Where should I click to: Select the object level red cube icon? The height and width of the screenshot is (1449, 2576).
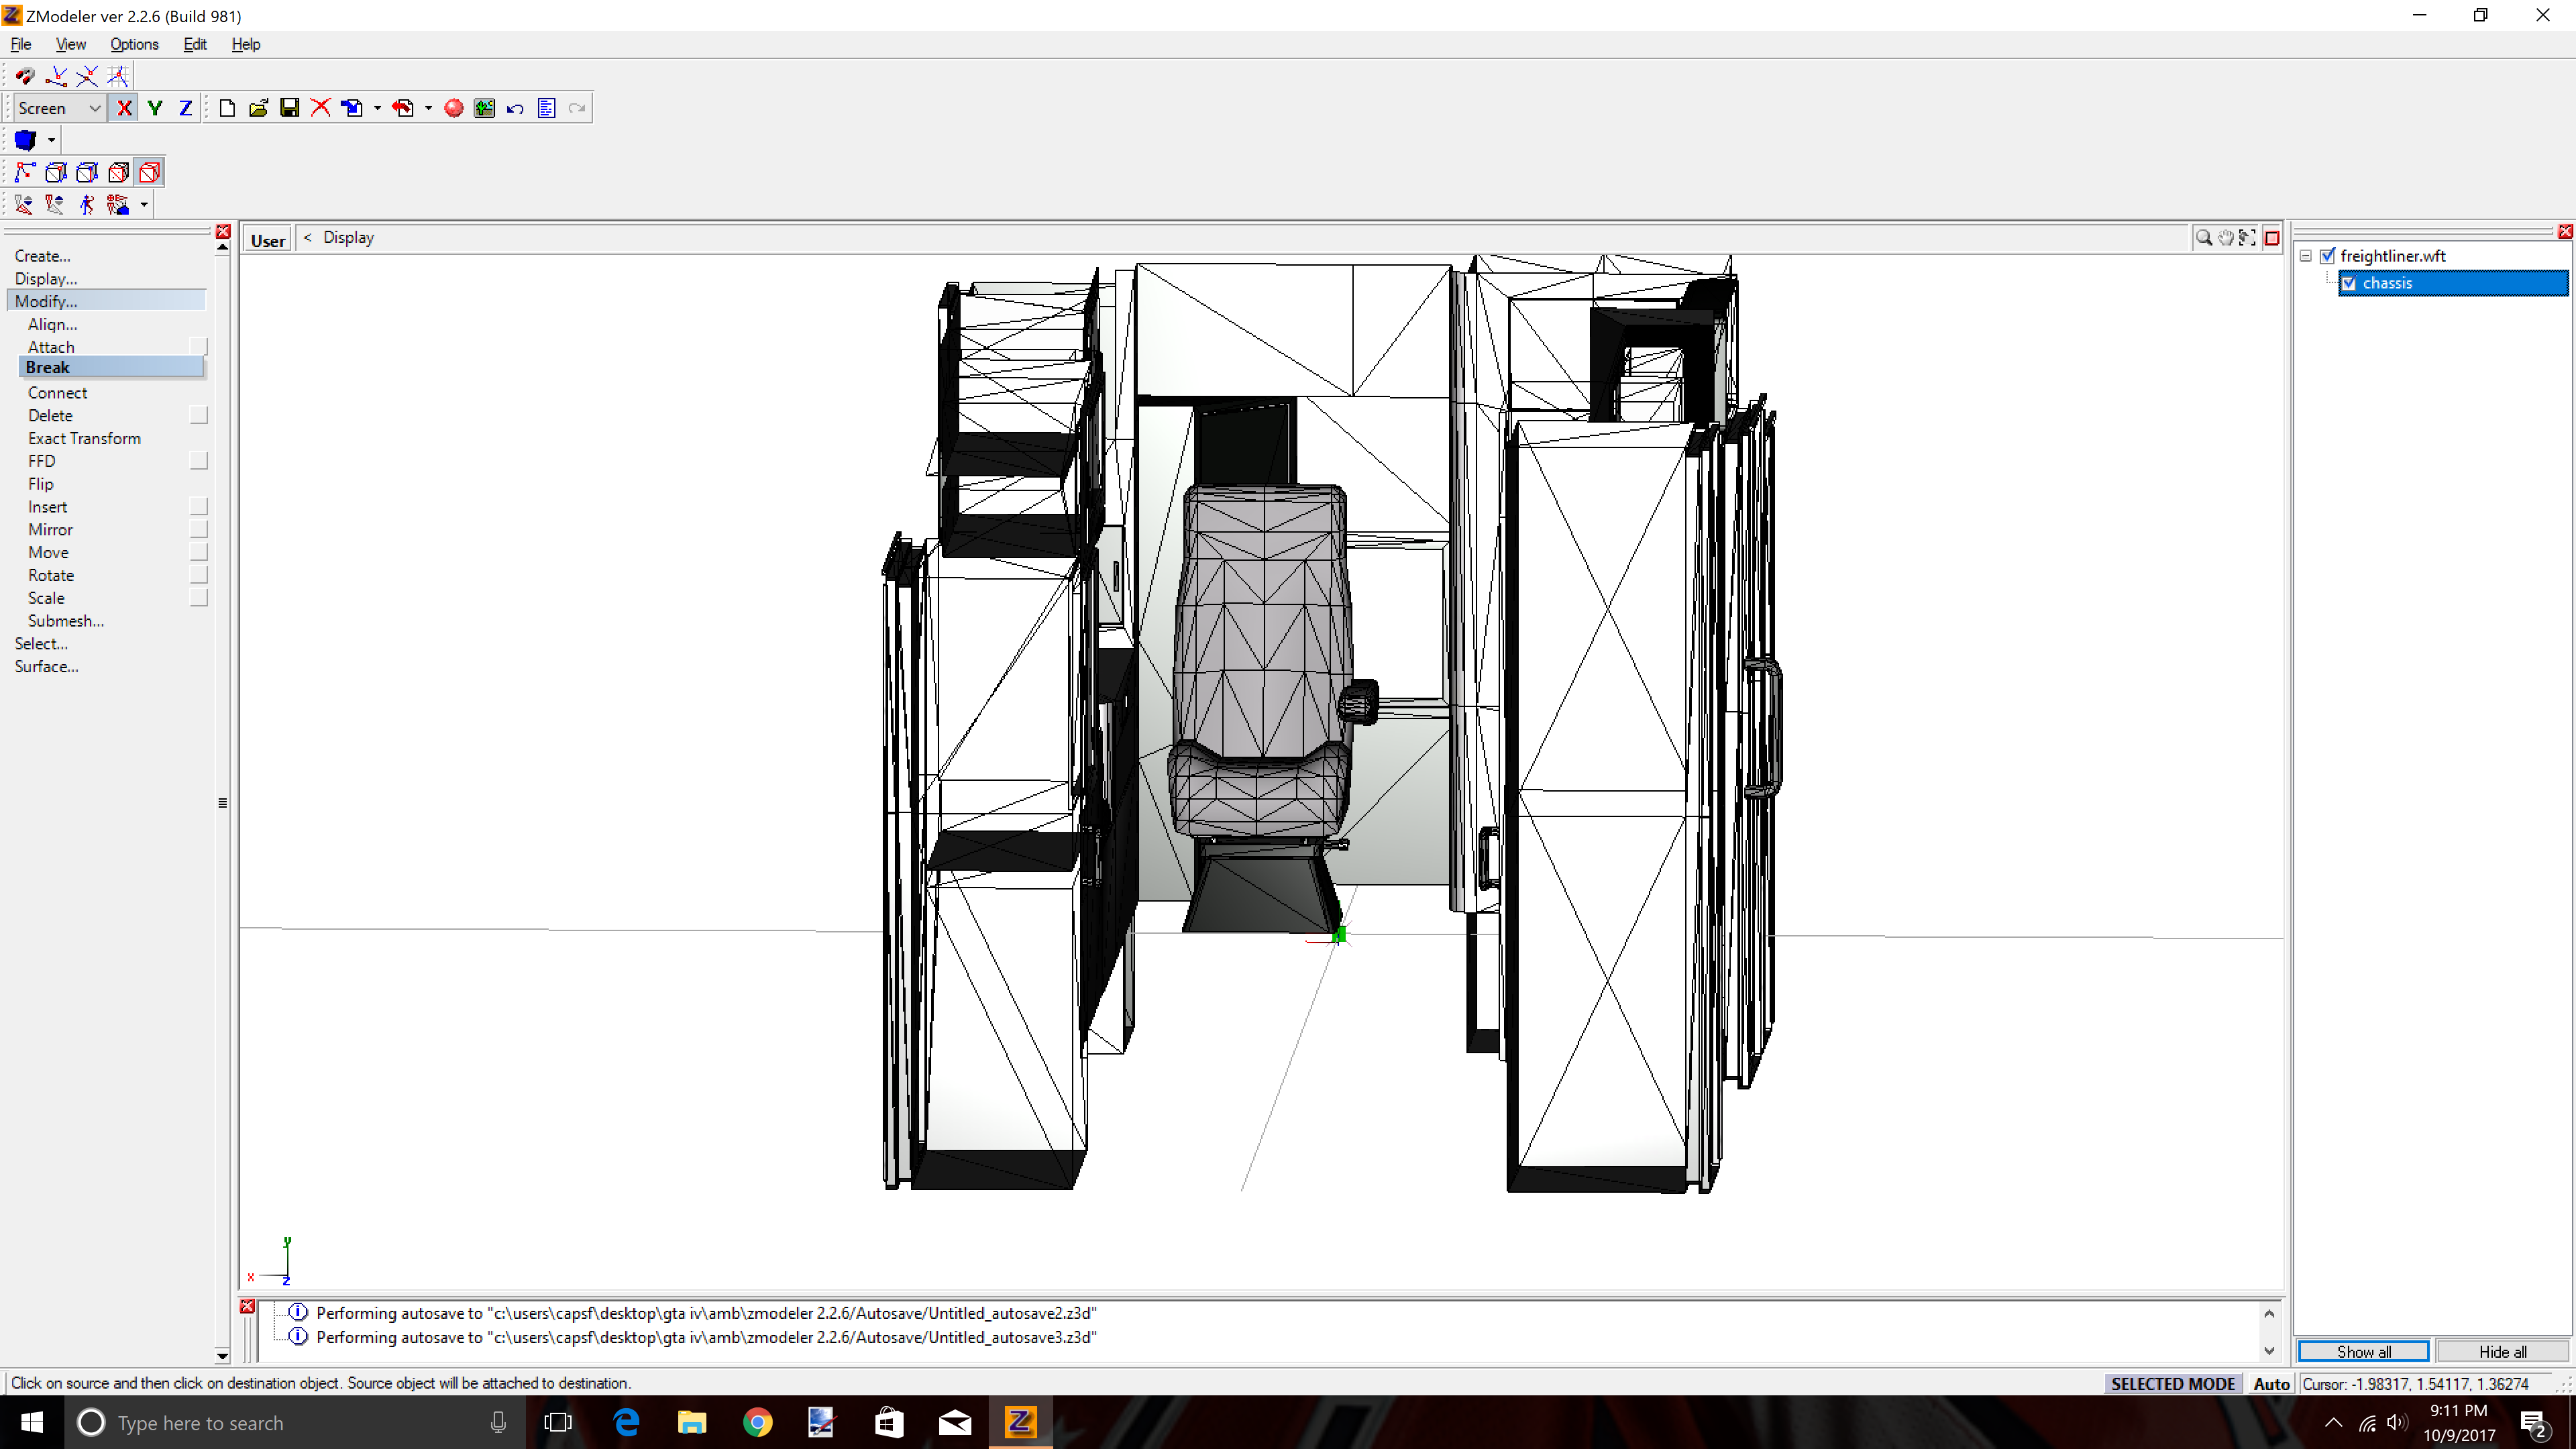pyautogui.click(x=150, y=172)
